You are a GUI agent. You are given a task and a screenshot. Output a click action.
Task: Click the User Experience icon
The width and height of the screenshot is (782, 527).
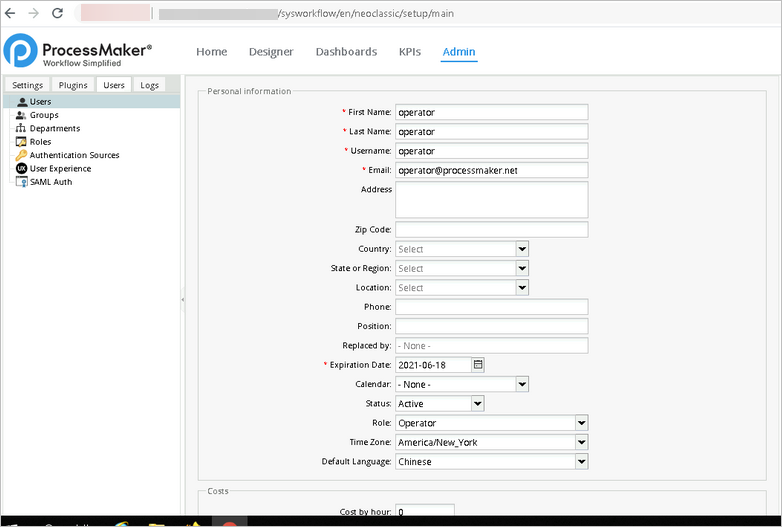point(21,169)
